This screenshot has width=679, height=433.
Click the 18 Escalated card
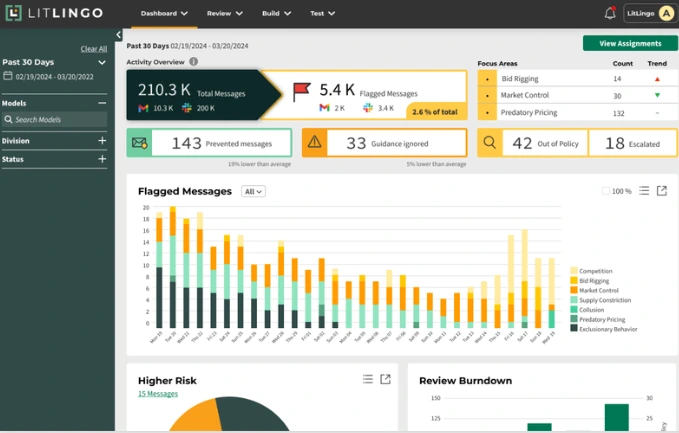pyautogui.click(x=633, y=143)
